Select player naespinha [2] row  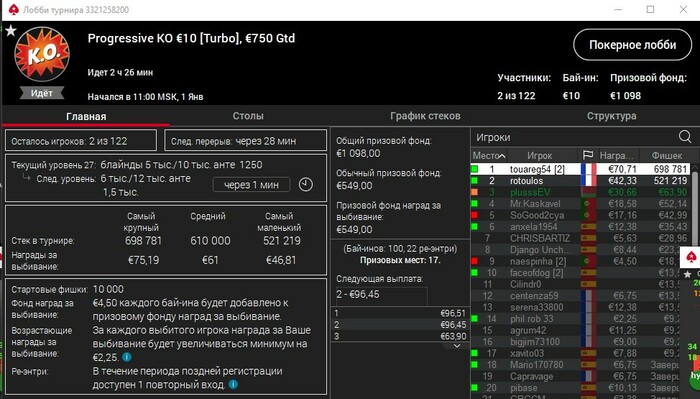pos(576,261)
